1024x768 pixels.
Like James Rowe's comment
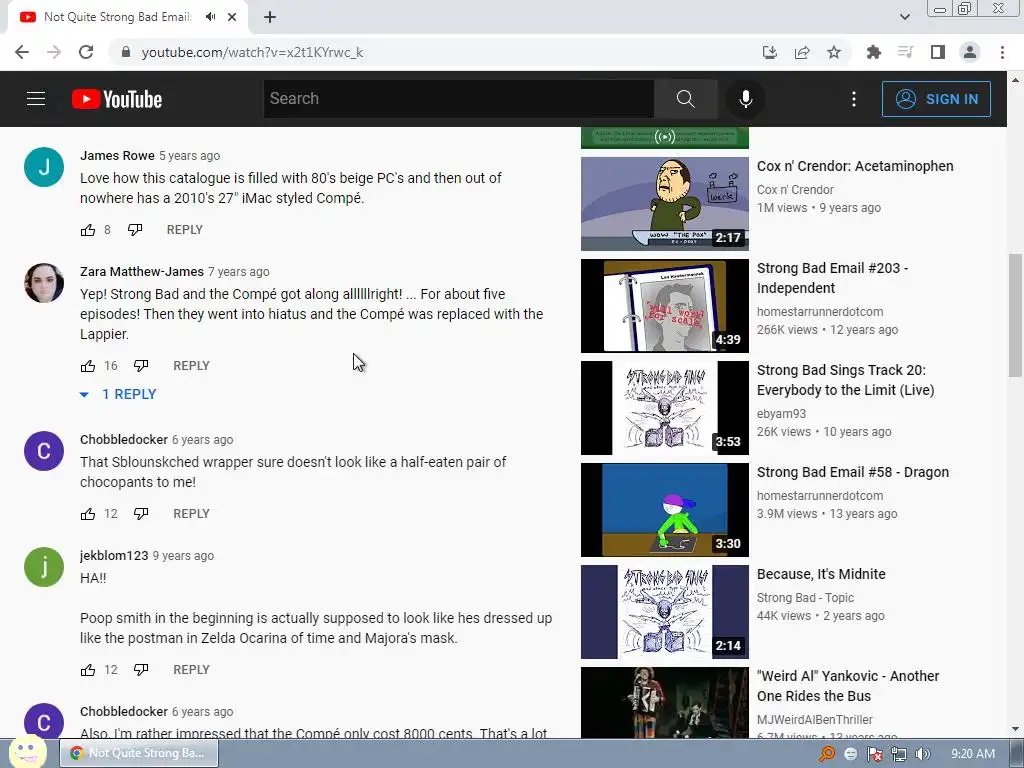pos(88,230)
